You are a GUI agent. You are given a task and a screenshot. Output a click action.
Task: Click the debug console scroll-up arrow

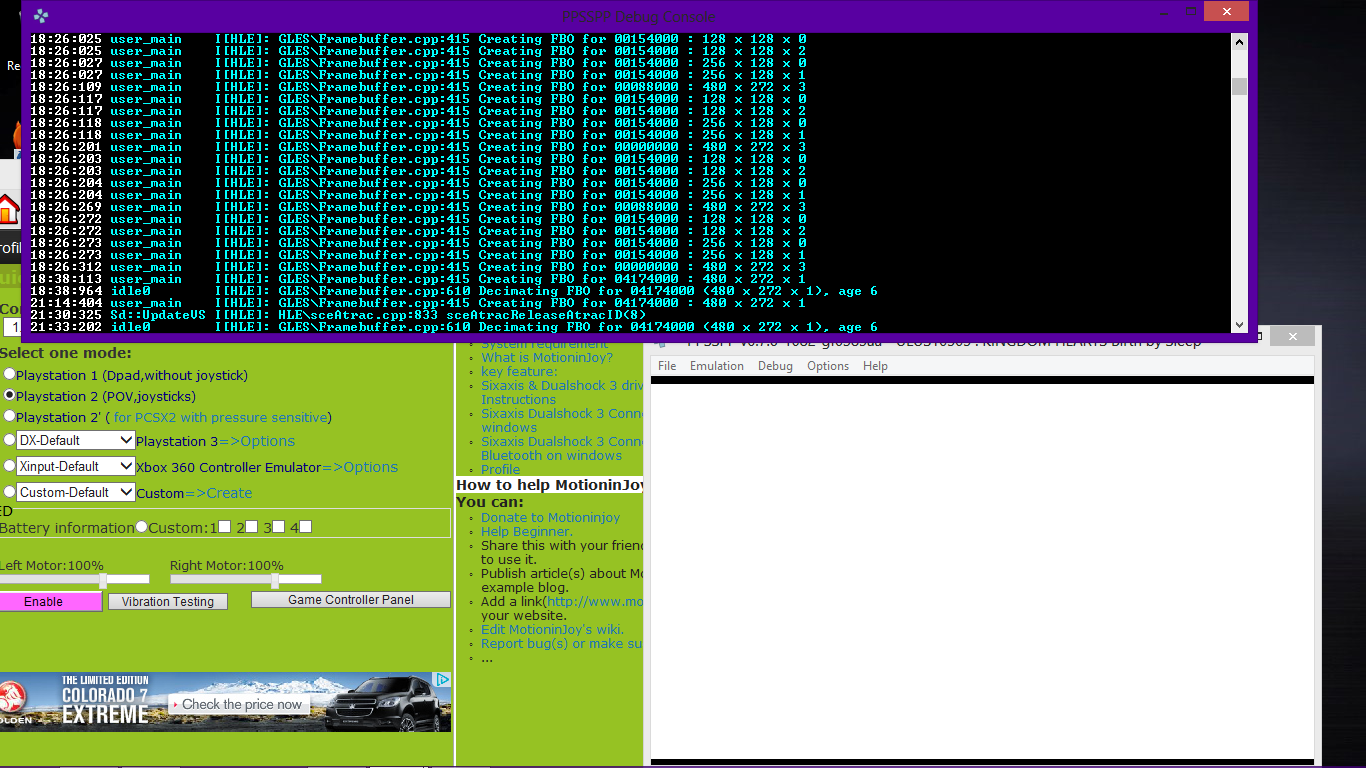(1240, 42)
